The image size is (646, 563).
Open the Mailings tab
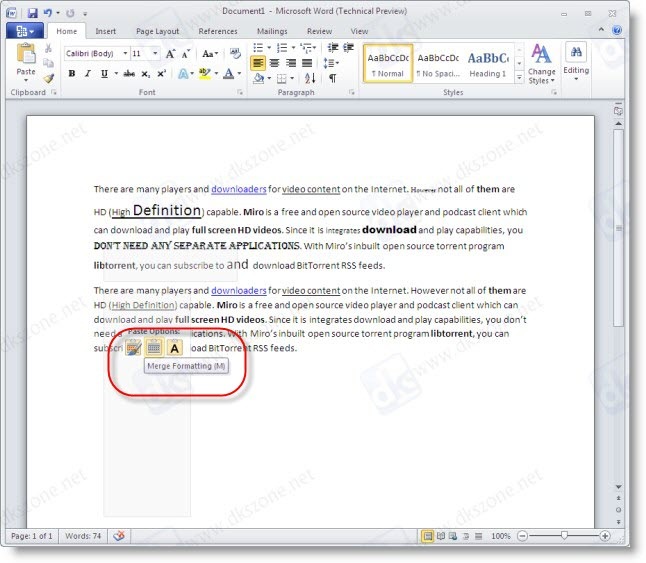coord(272,31)
